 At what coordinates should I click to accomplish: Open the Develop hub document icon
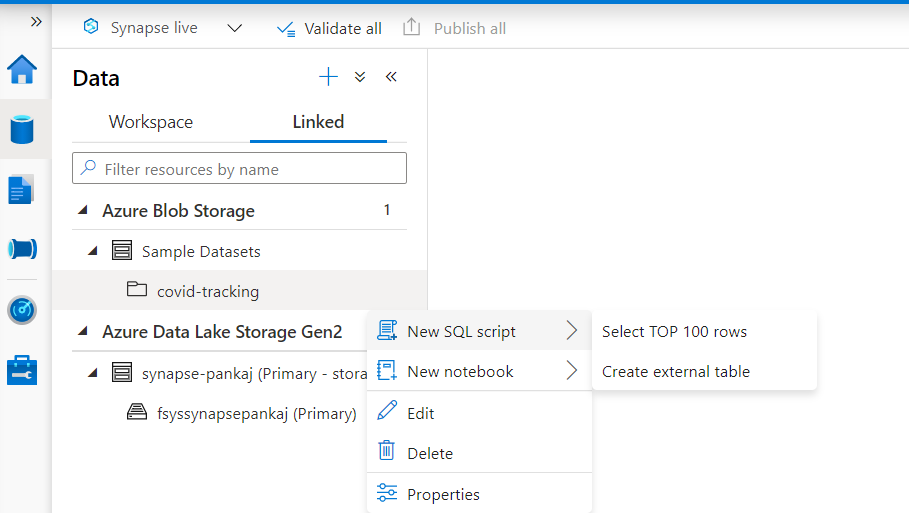21,190
